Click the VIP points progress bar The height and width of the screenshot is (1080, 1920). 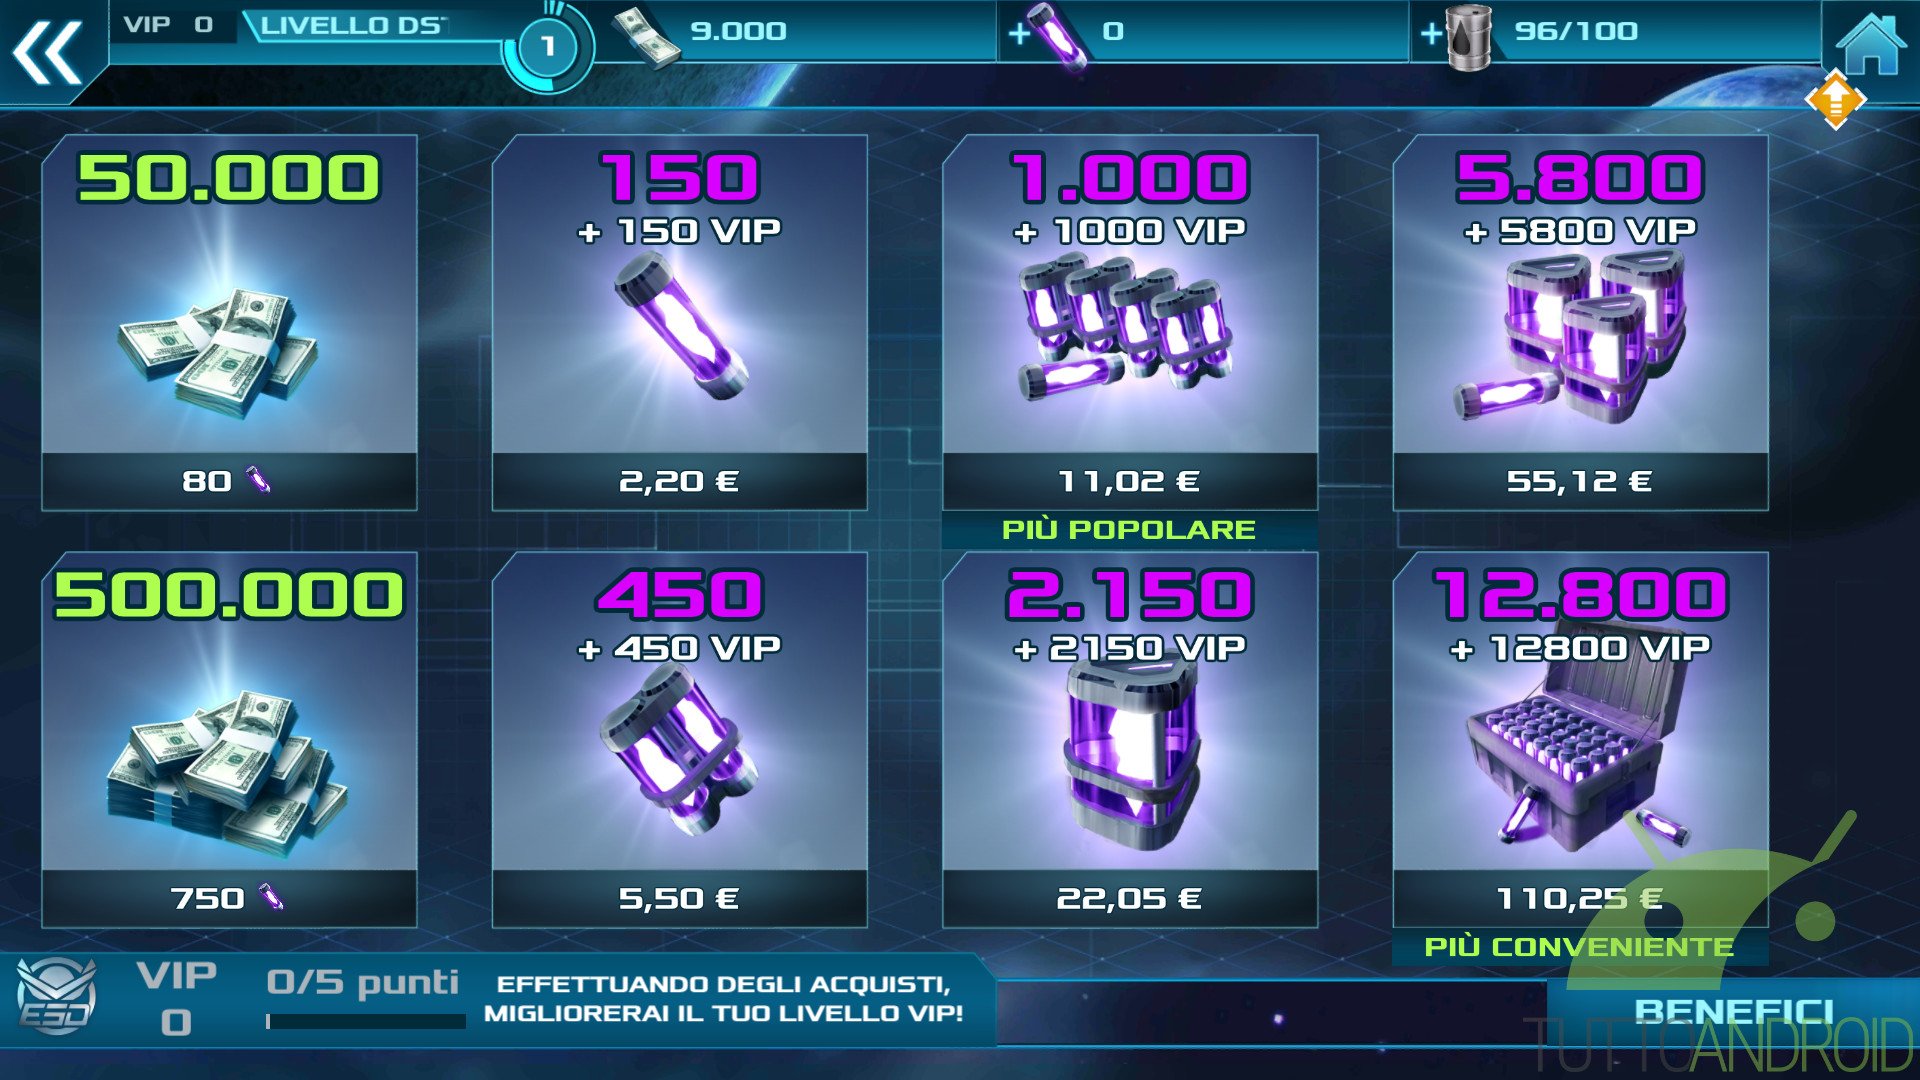[366, 1021]
